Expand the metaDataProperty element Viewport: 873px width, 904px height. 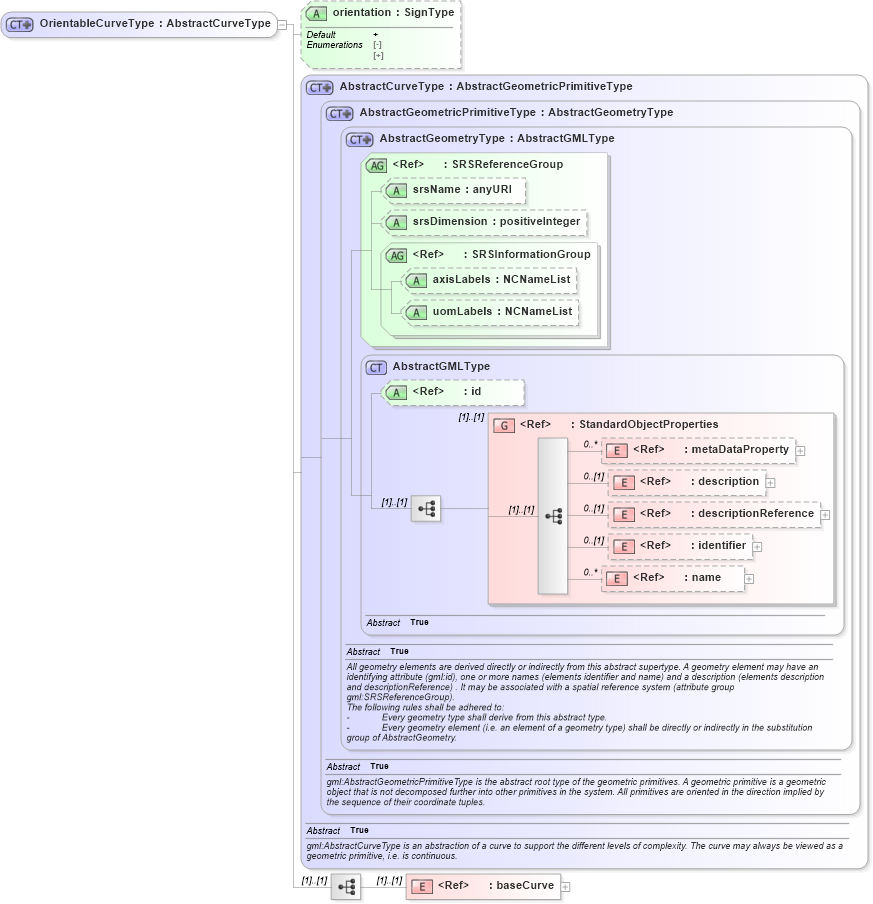pos(800,451)
